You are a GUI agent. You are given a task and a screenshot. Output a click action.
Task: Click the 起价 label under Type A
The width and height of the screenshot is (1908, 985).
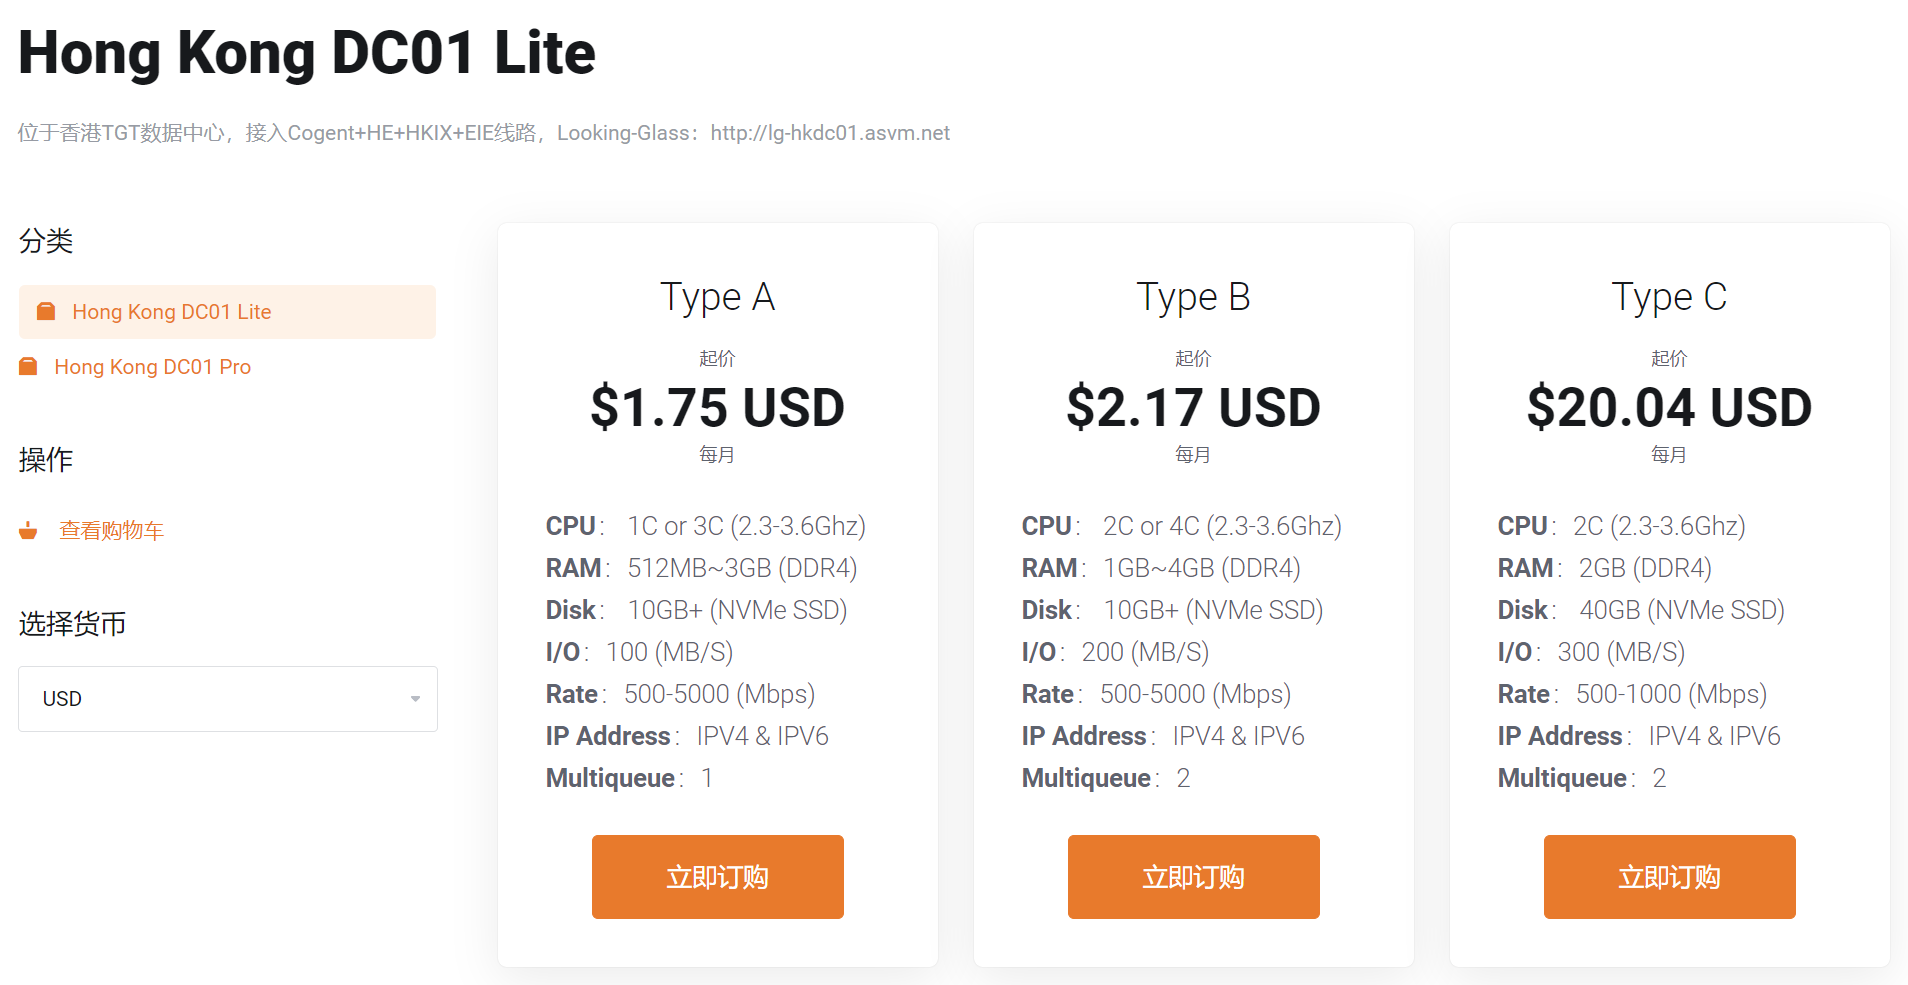tap(717, 357)
